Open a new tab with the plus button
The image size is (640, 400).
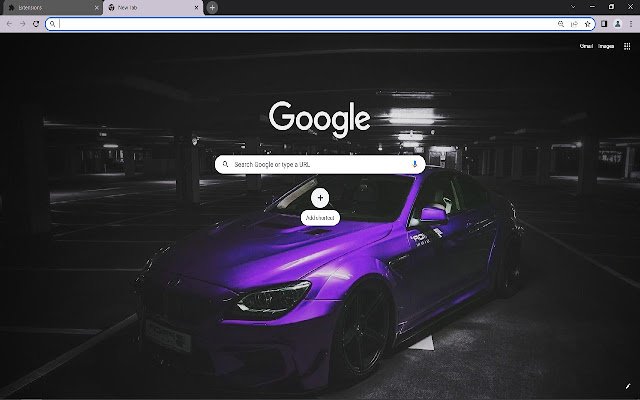click(x=212, y=7)
